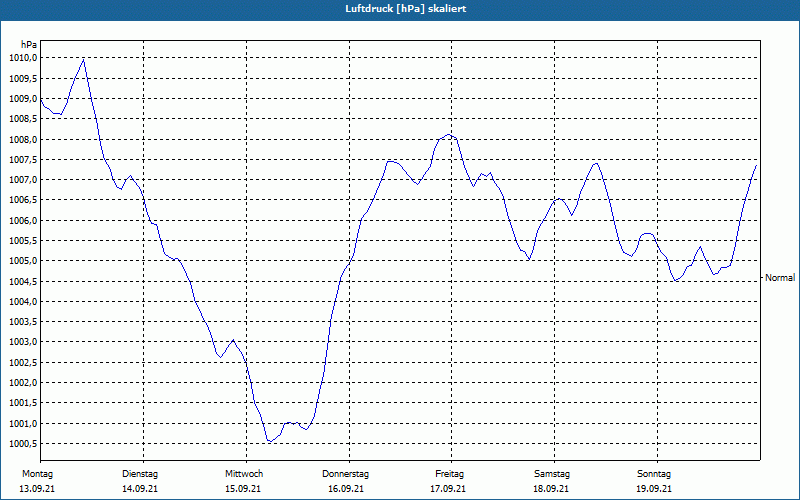Click the 1001,5 axis value
Viewport: 800px width, 500px height.
pos(23,403)
